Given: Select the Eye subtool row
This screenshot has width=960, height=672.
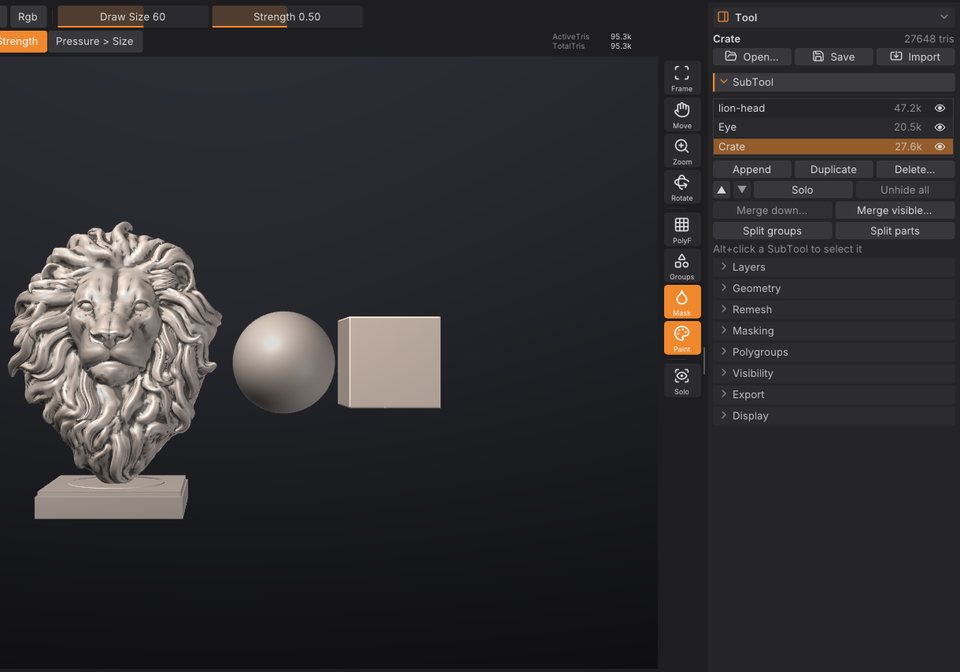Looking at the screenshot, I should pos(833,127).
